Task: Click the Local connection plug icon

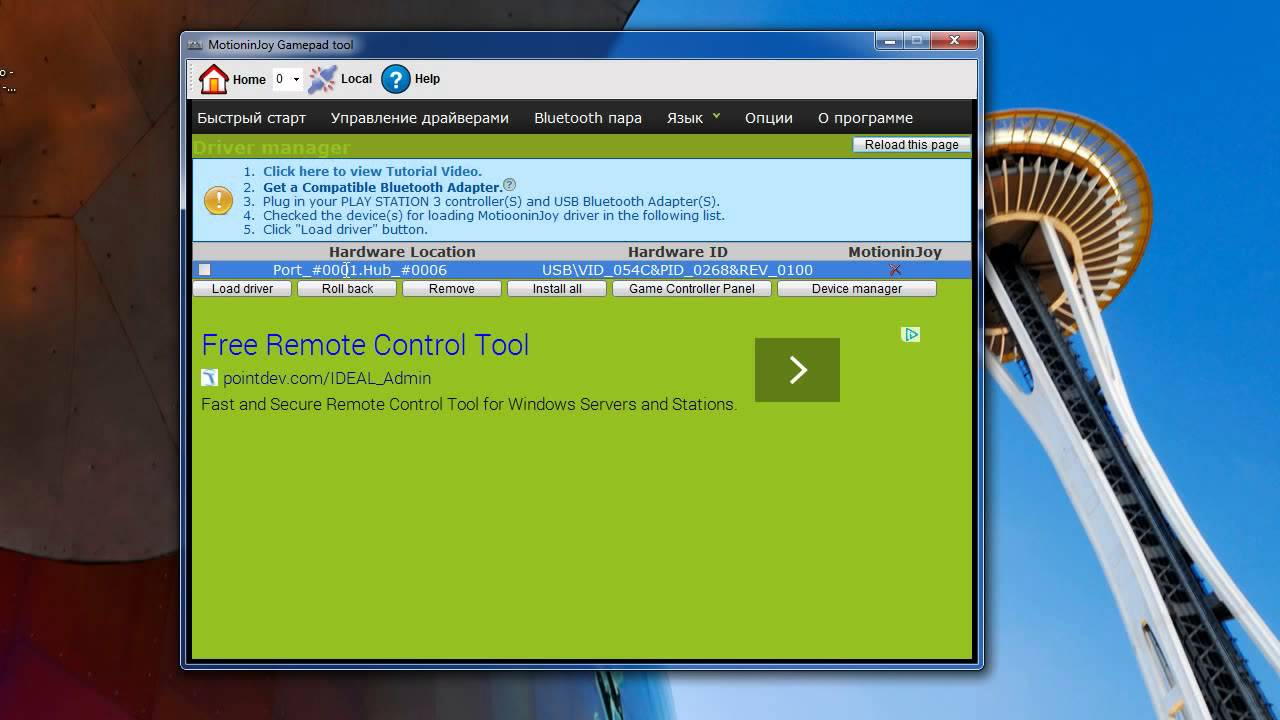Action: click(x=322, y=79)
